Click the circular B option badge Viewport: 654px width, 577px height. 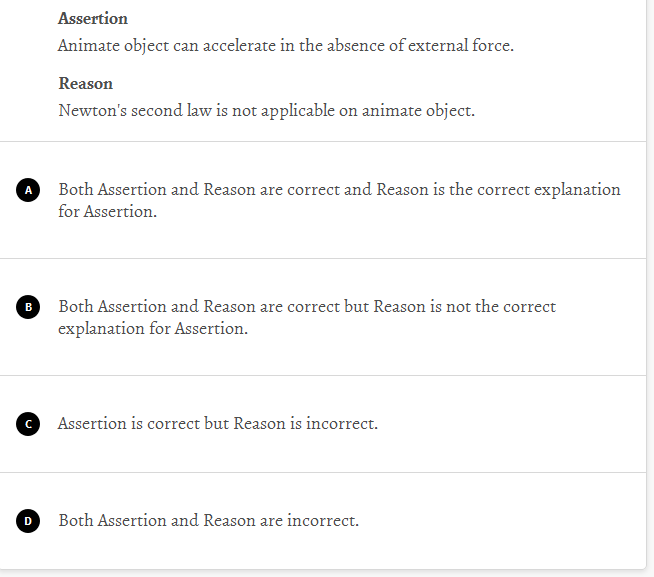(29, 307)
